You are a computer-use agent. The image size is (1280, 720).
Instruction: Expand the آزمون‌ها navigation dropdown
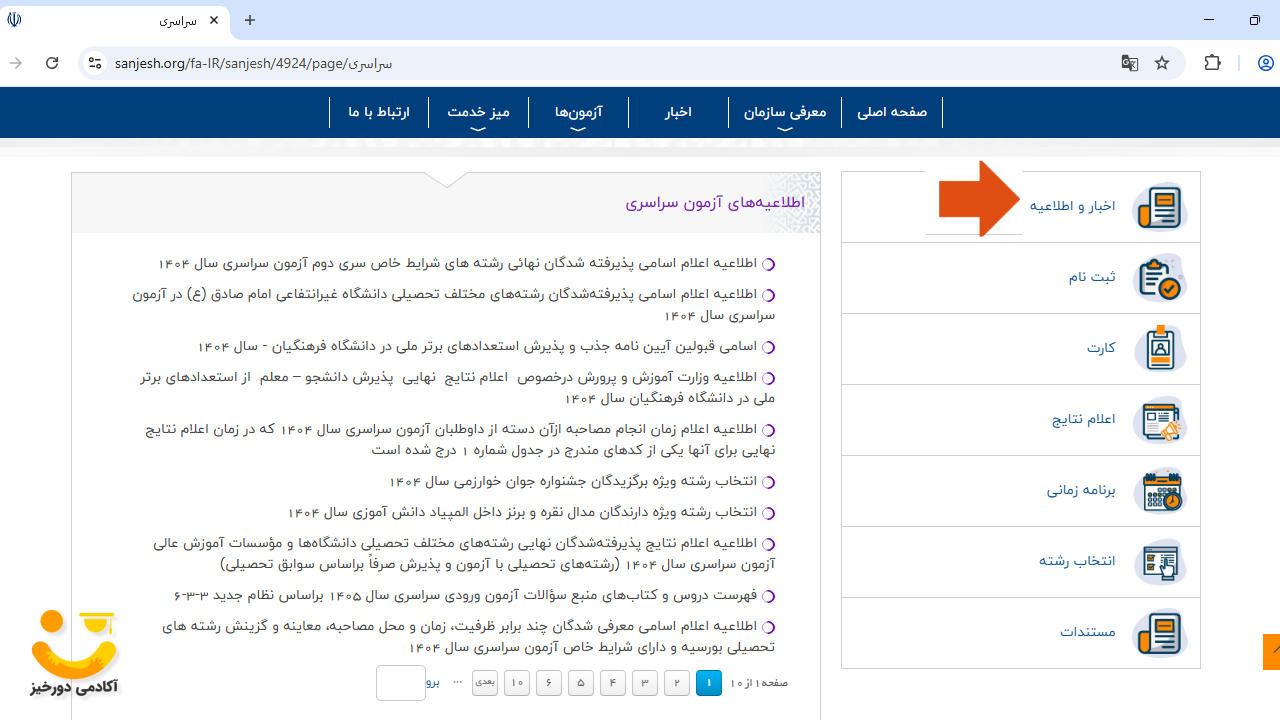pos(578,114)
